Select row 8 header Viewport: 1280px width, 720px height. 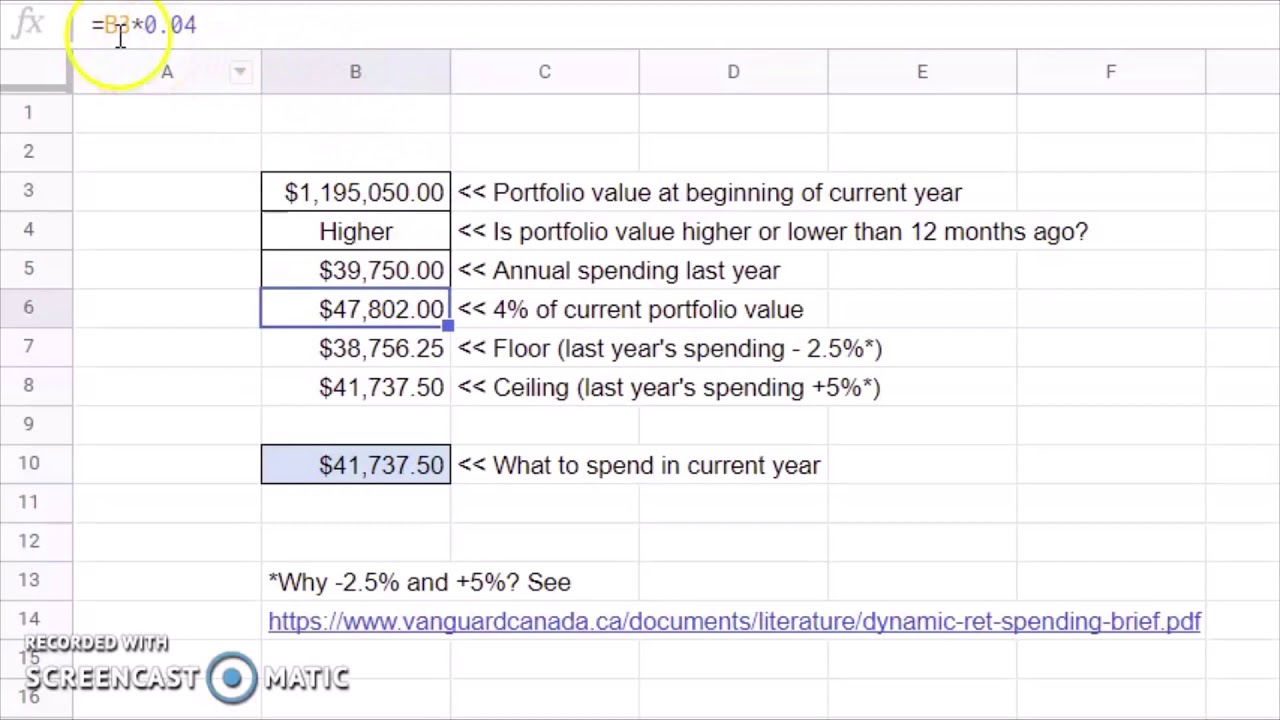click(x=36, y=386)
